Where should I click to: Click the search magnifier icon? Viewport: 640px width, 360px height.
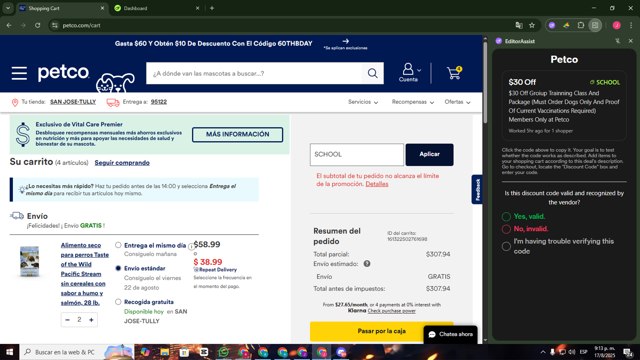pos(372,73)
